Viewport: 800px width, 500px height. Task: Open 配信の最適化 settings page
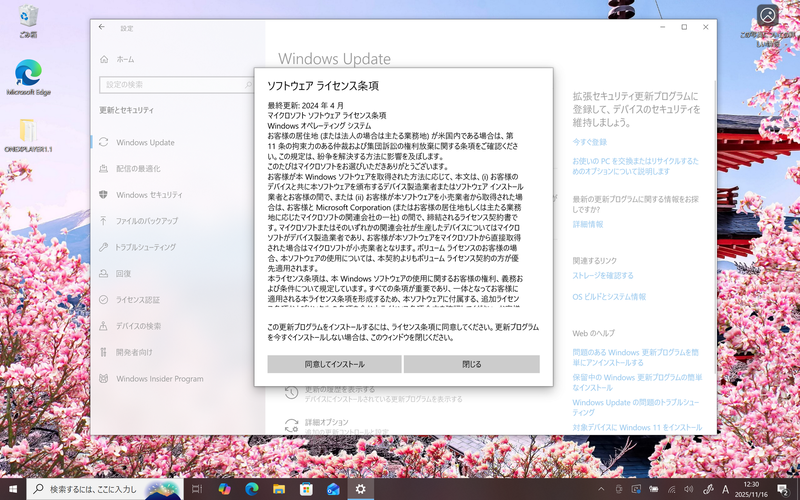[x=138, y=168]
